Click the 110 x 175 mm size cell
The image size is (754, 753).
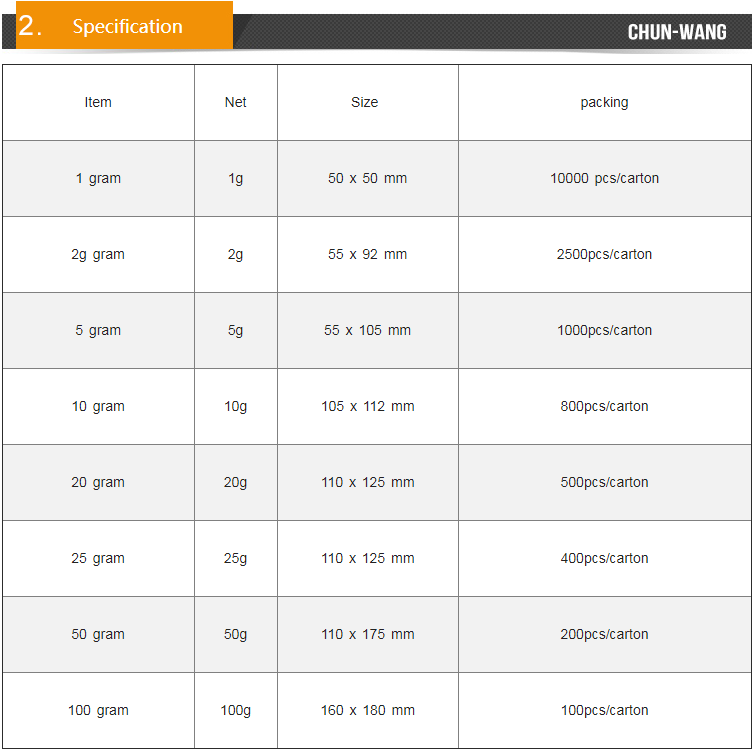point(367,634)
